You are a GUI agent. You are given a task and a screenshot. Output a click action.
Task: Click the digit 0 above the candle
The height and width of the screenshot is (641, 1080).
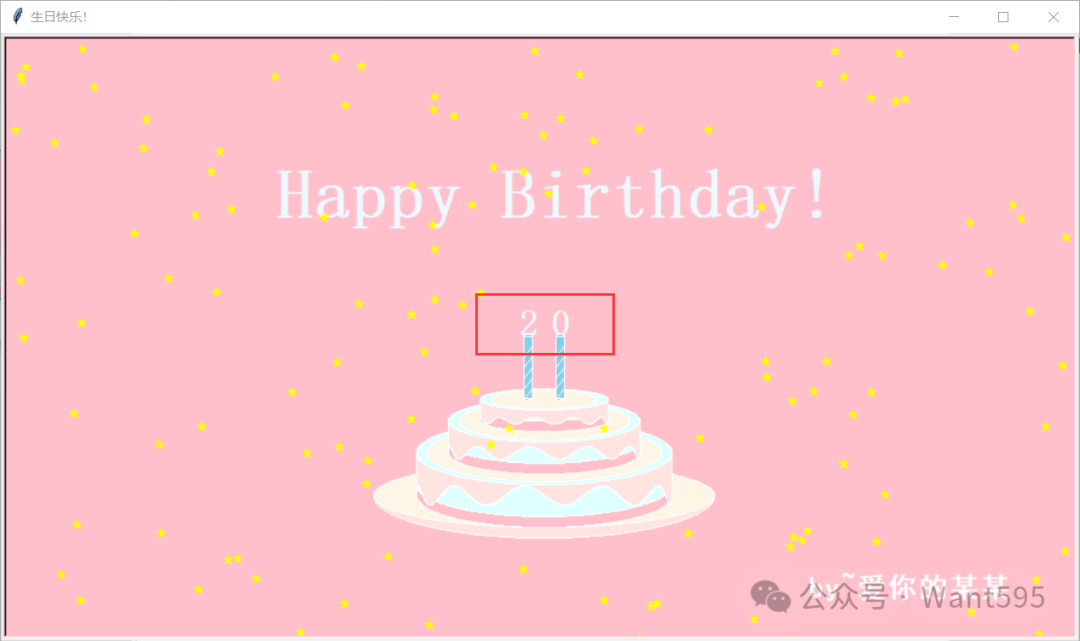pyautogui.click(x=561, y=322)
